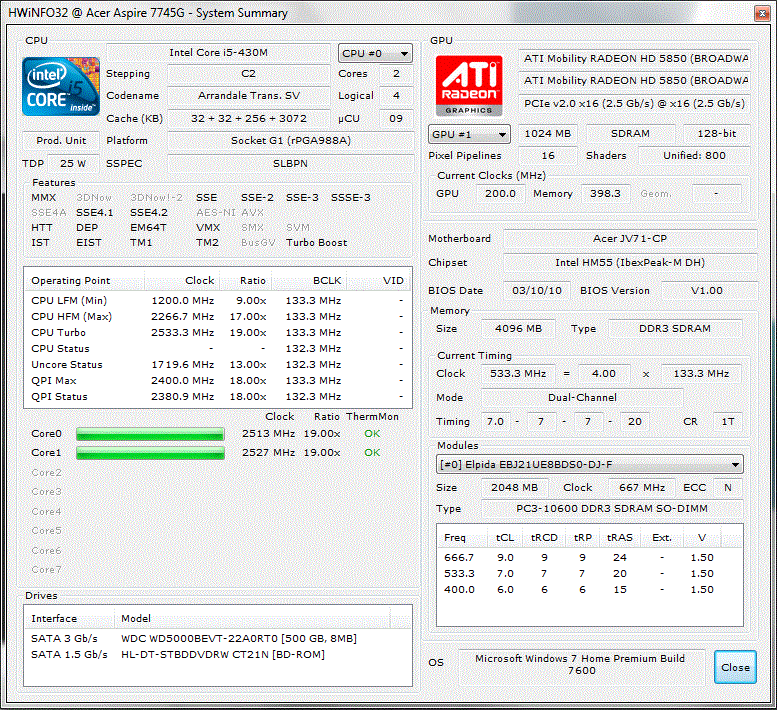Select the QPI Status row
The image size is (777, 710).
pos(218,396)
